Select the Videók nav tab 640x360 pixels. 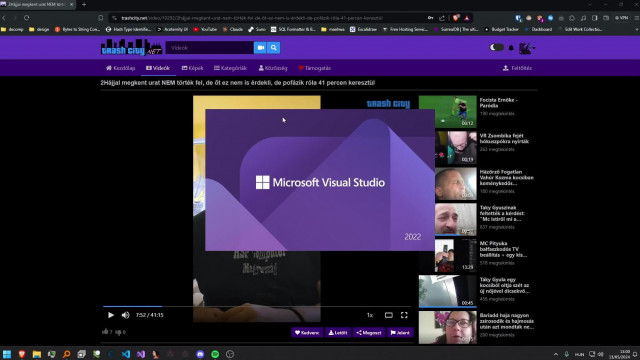point(158,68)
